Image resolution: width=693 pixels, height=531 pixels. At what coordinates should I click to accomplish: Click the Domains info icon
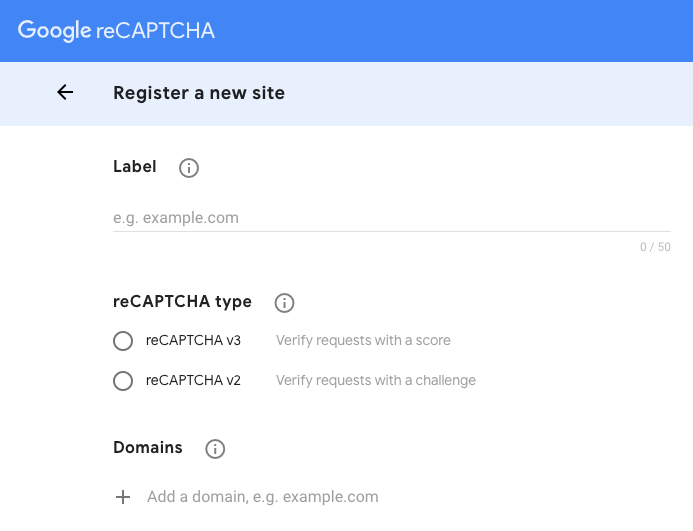(x=215, y=449)
